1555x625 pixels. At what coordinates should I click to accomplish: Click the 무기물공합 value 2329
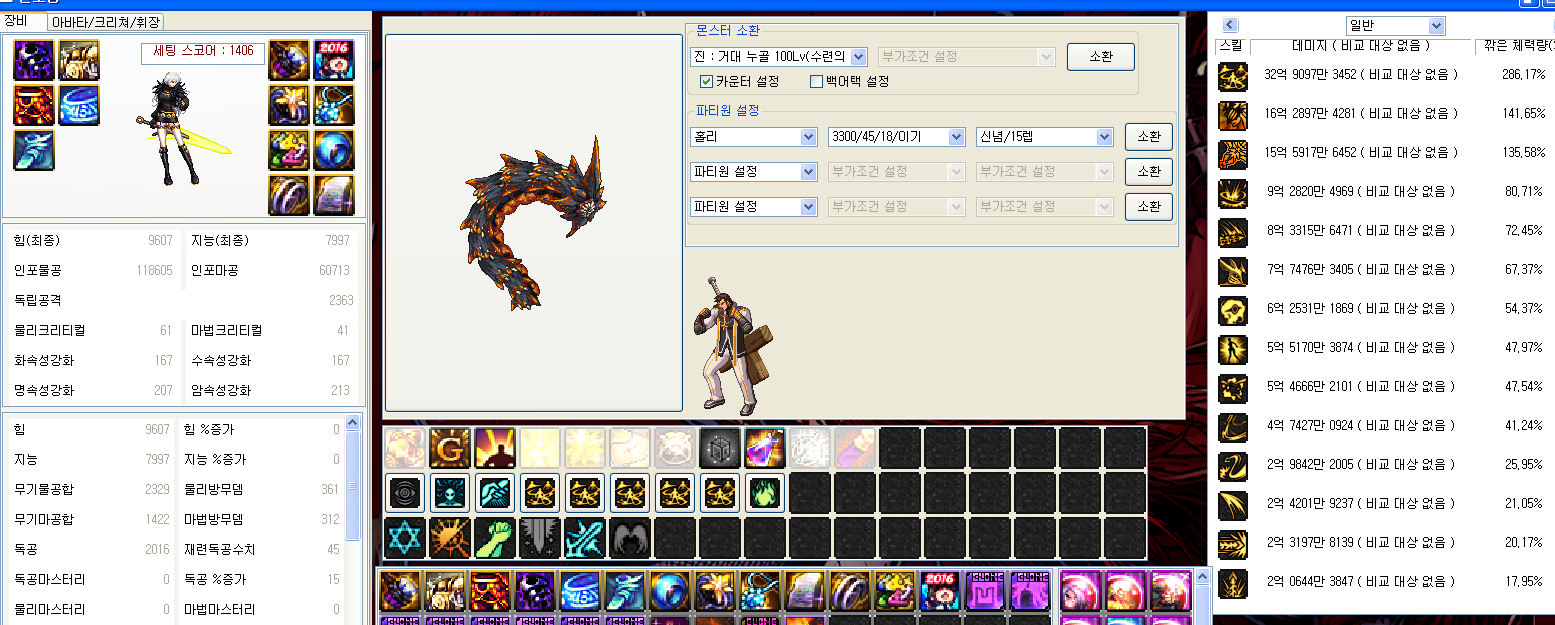pos(157,490)
